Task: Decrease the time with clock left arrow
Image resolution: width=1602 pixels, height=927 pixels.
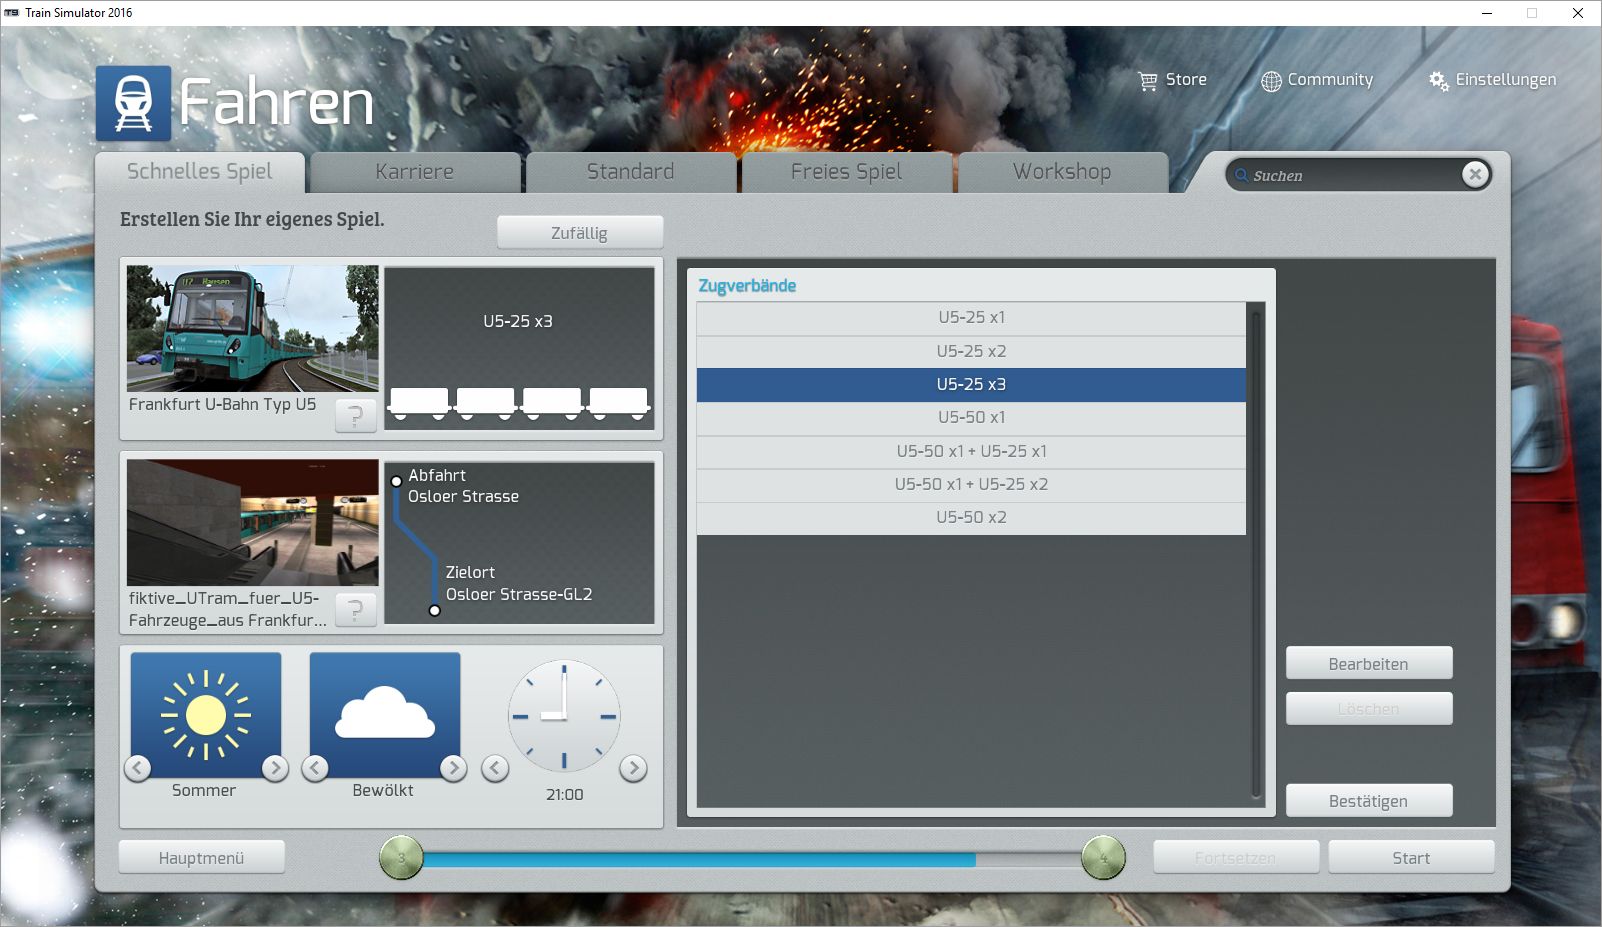Action: pyautogui.click(x=495, y=768)
